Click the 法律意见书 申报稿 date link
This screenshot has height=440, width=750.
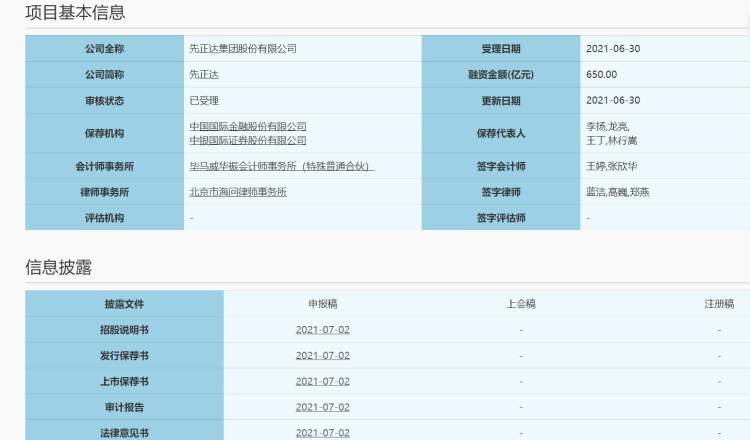click(x=322, y=433)
